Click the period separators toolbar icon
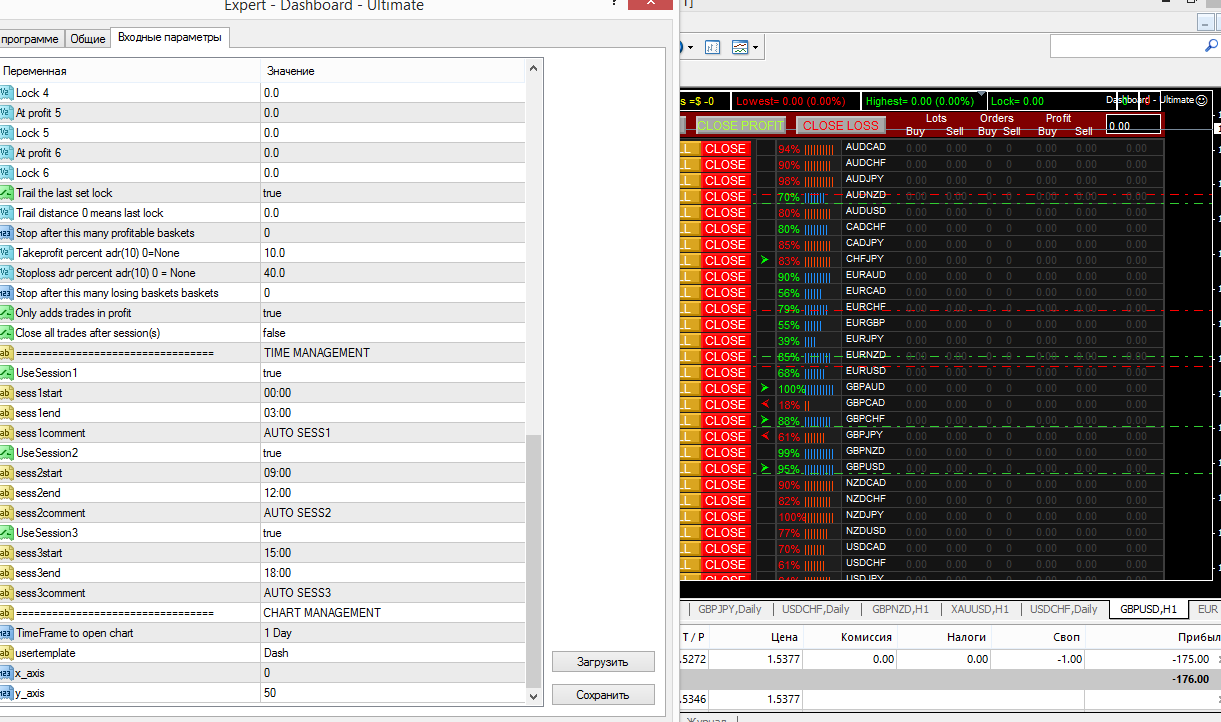Screen dimensions: 1221x722 (x=713, y=47)
